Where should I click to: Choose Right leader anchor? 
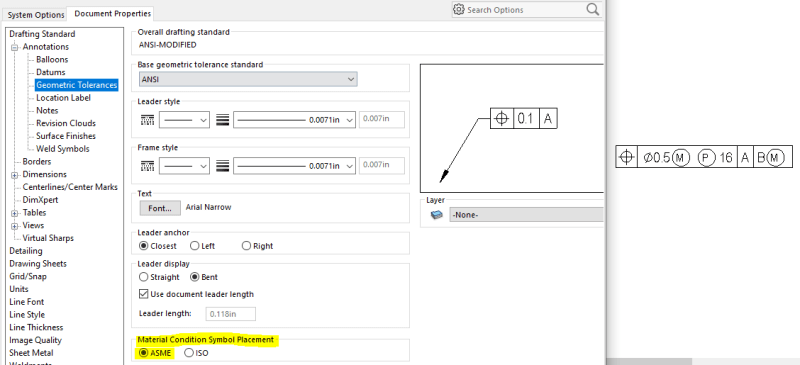258,246
